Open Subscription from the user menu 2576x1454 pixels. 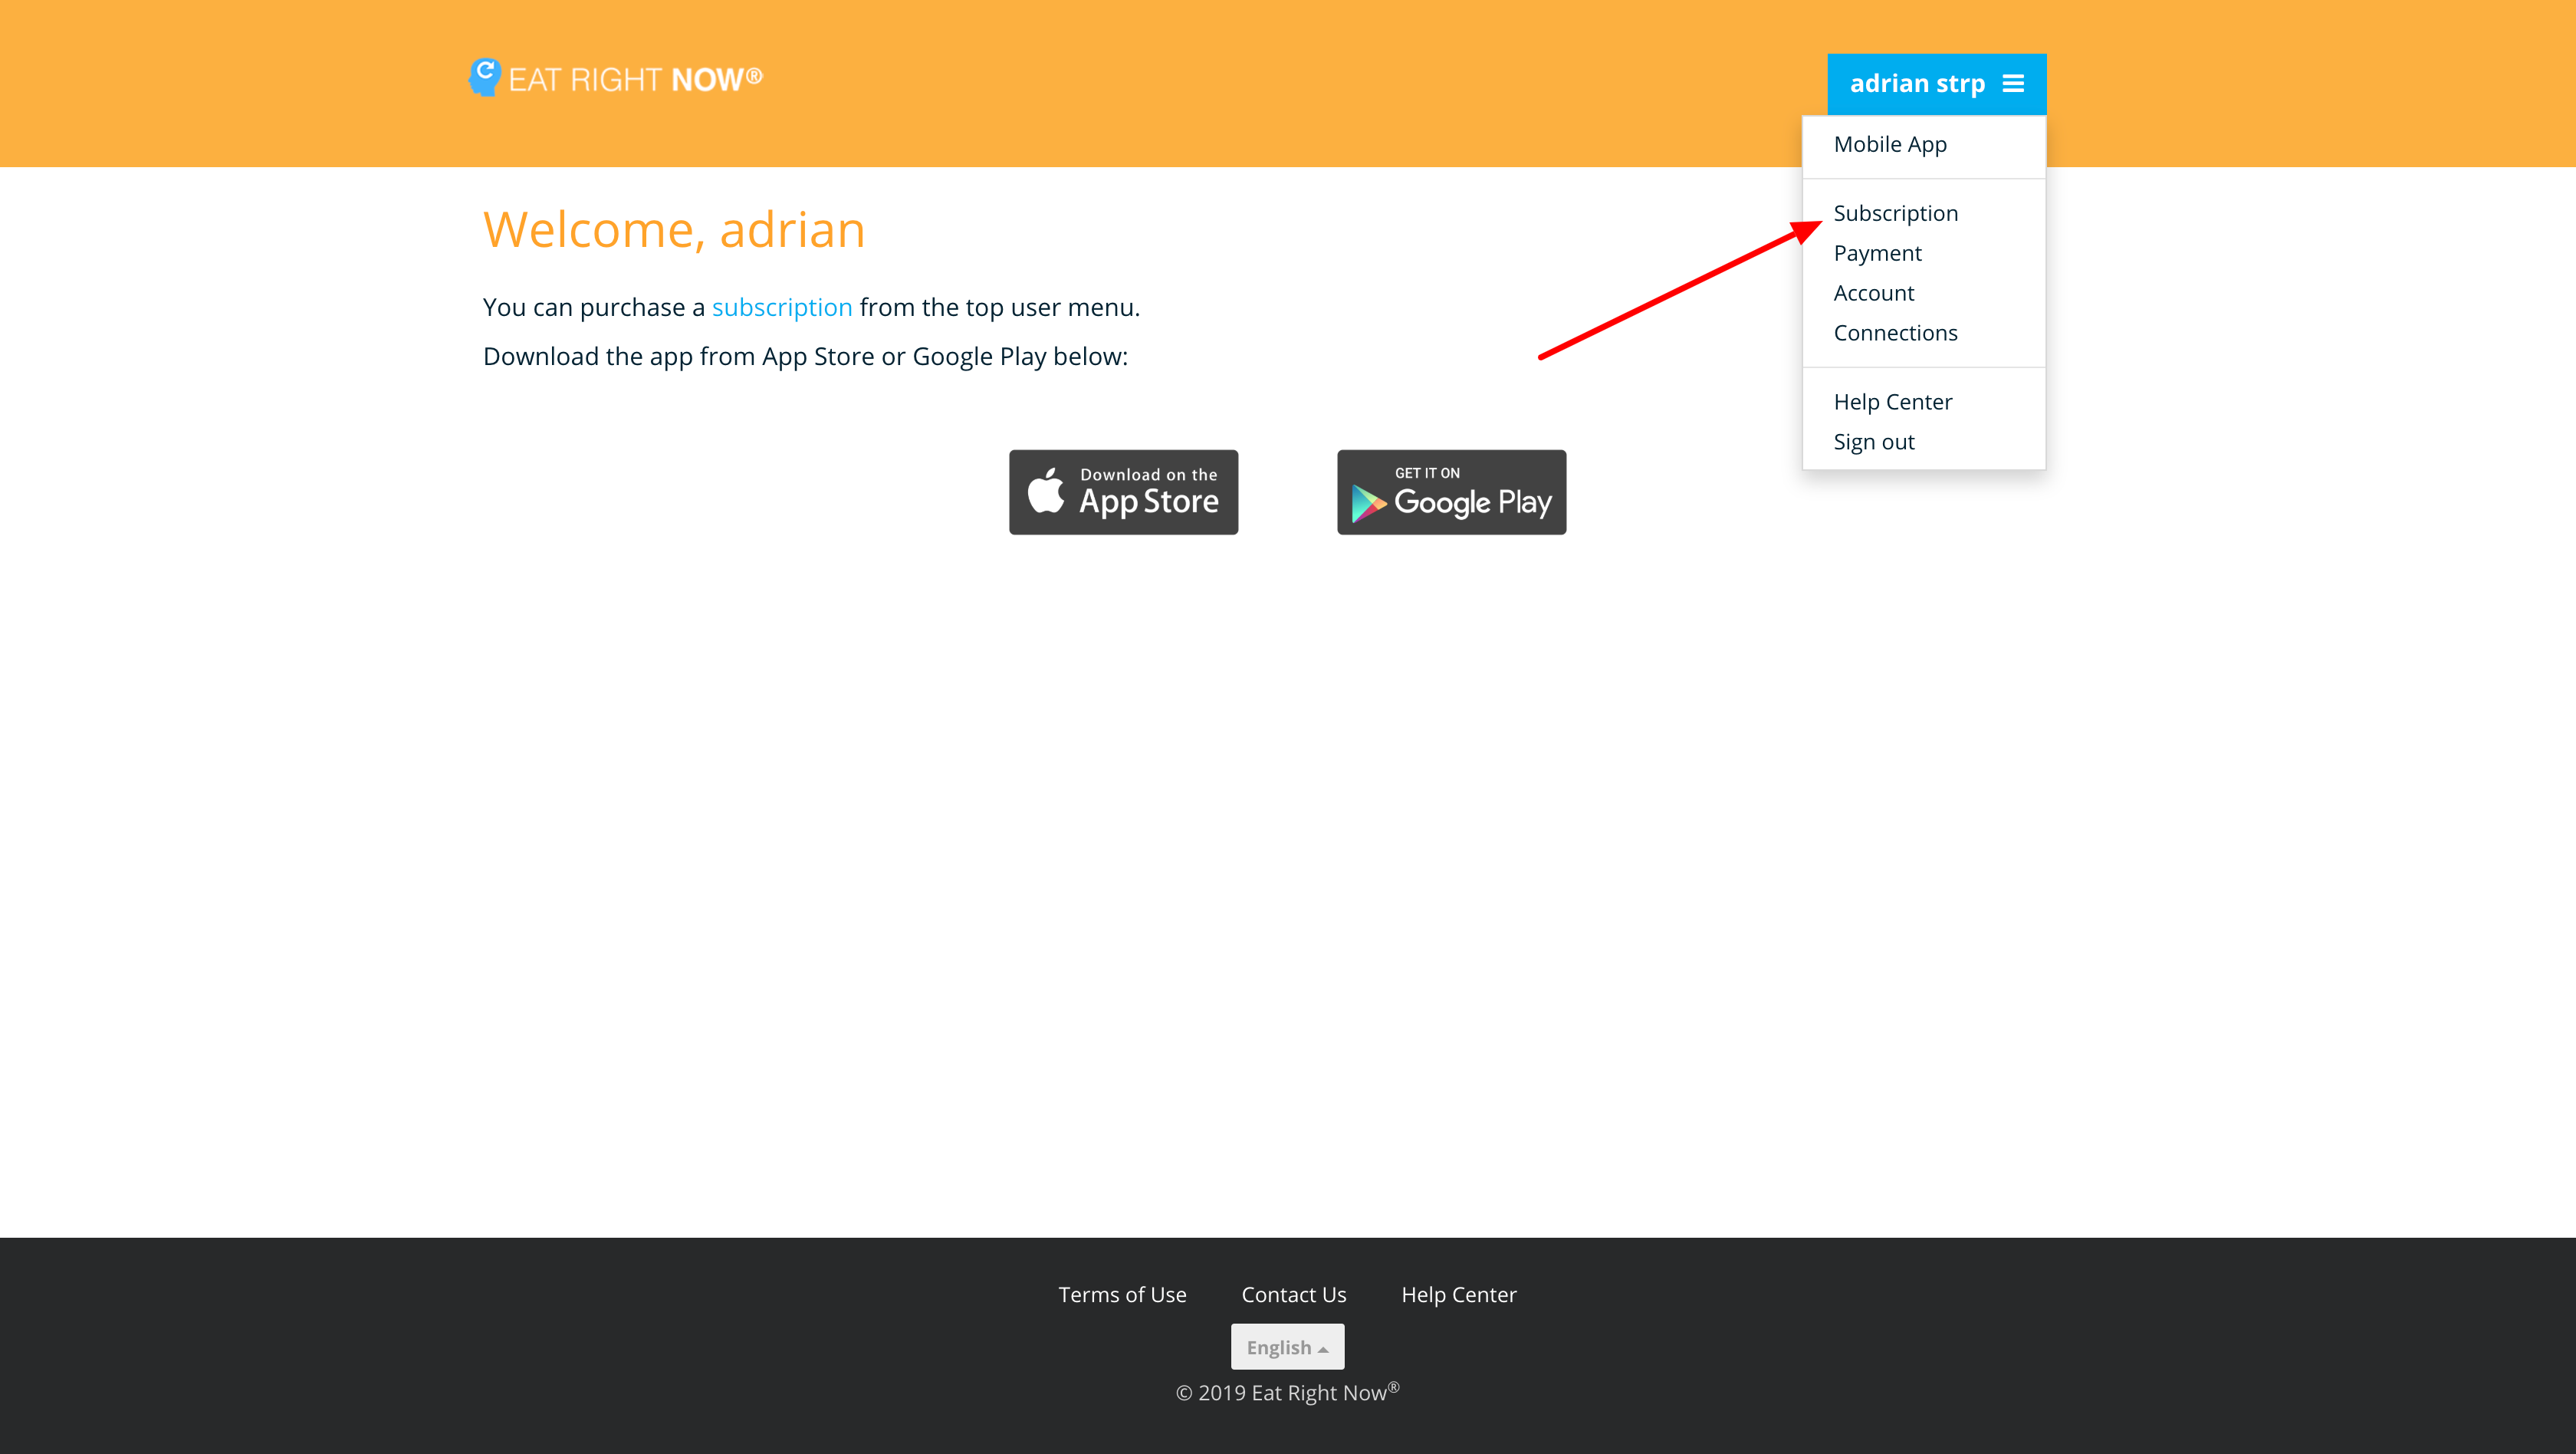(x=1895, y=213)
